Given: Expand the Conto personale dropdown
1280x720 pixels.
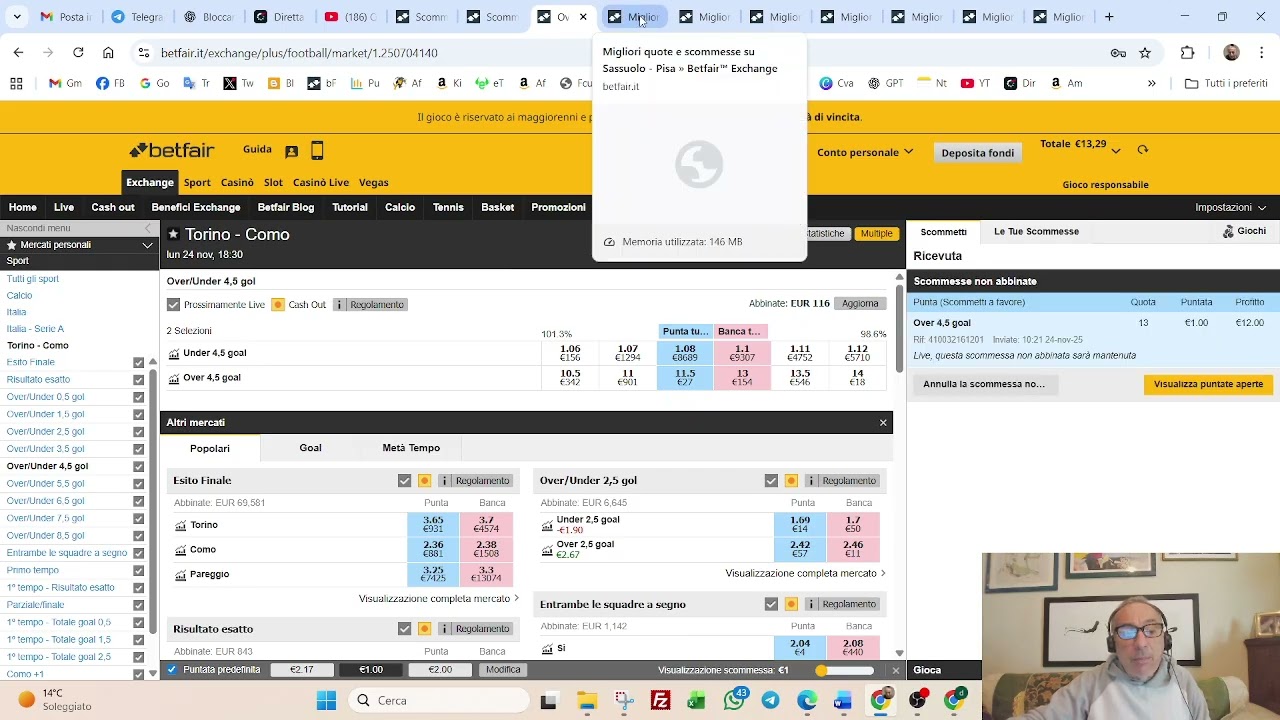Looking at the screenshot, I should [865, 152].
